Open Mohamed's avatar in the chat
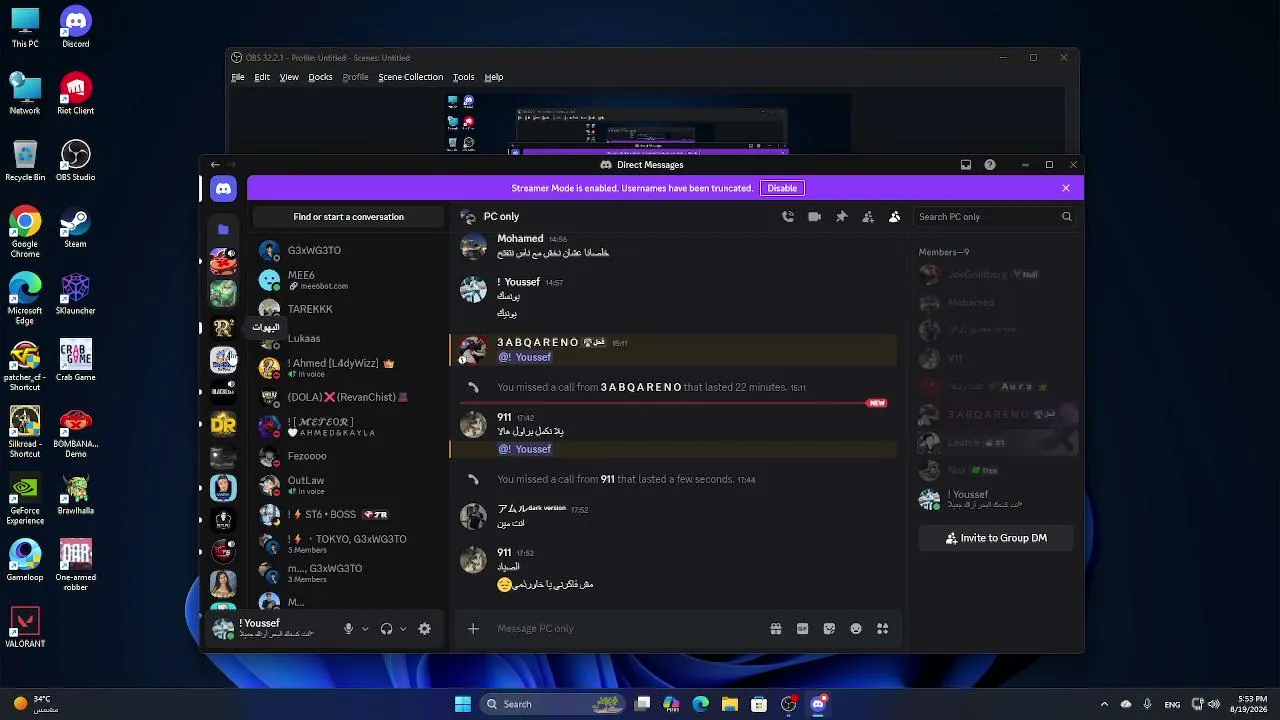This screenshot has width=1280, height=720. coord(473,246)
